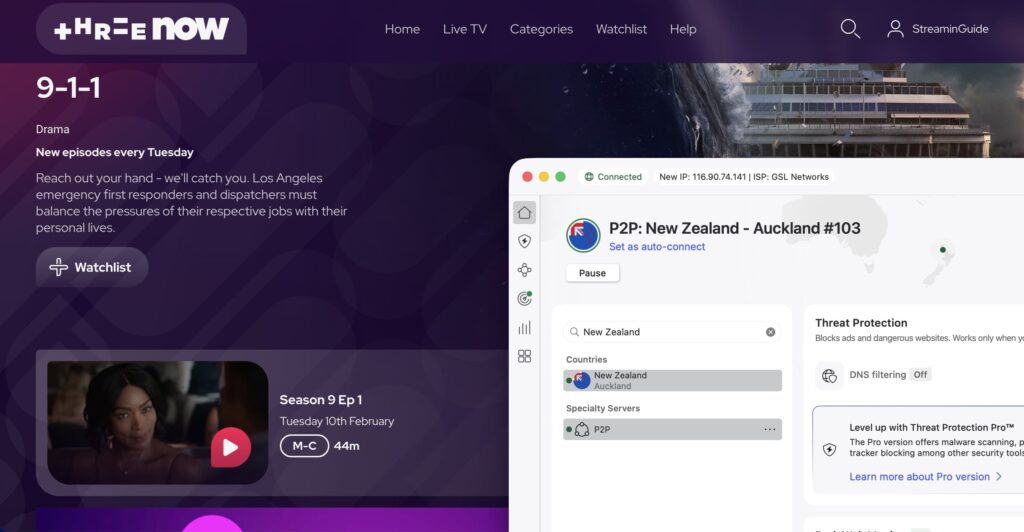Select the P2P specialty server row
This screenshot has width=1024, height=532.
click(672, 429)
